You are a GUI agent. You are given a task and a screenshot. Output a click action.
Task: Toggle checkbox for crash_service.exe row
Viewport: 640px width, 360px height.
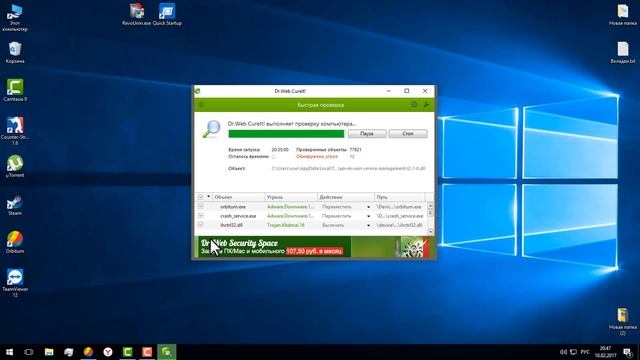(200, 216)
